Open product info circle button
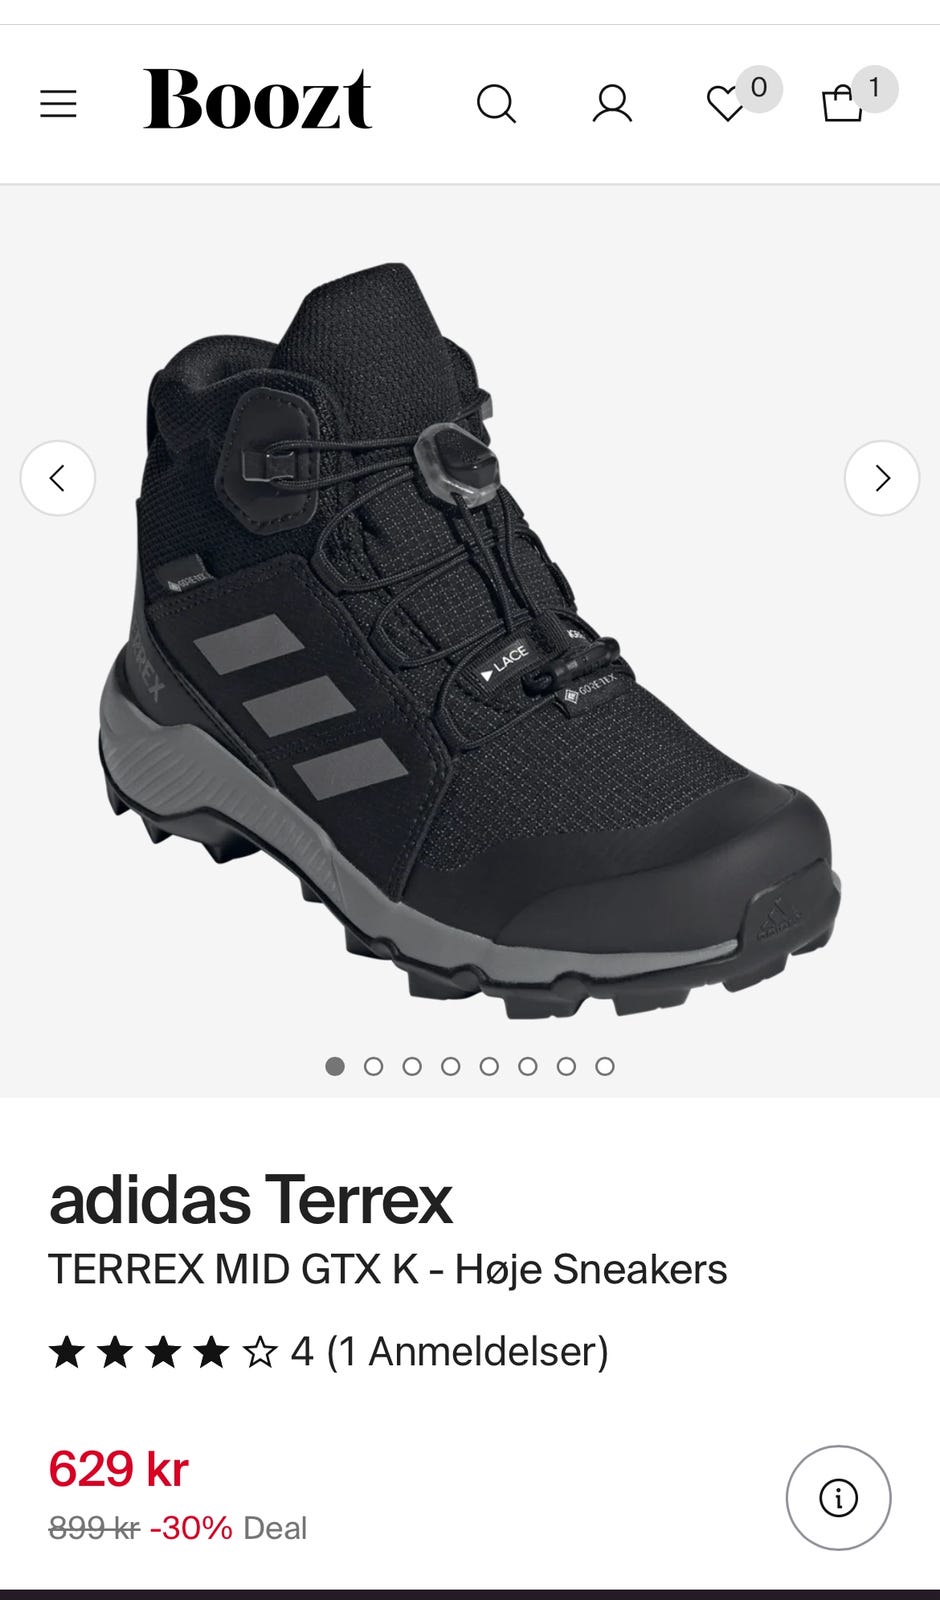The image size is (940, 1600). click(x=838, y=1498)
